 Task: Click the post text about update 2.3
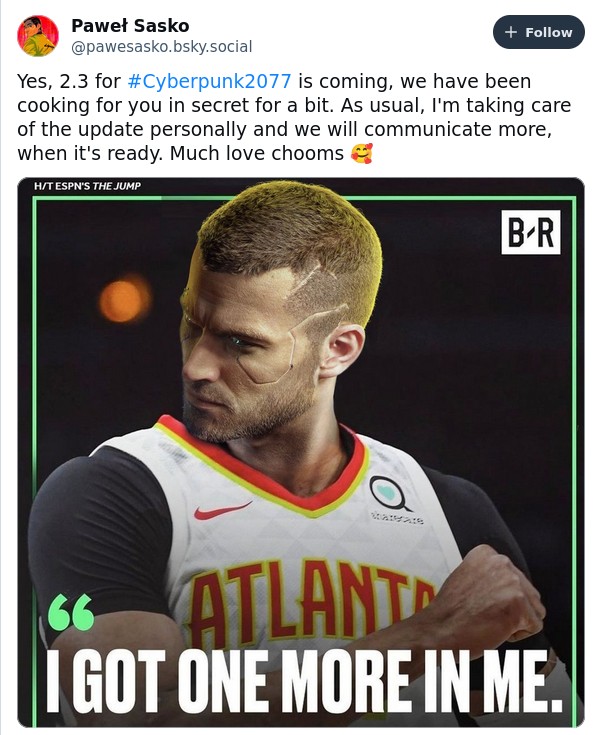294,117
